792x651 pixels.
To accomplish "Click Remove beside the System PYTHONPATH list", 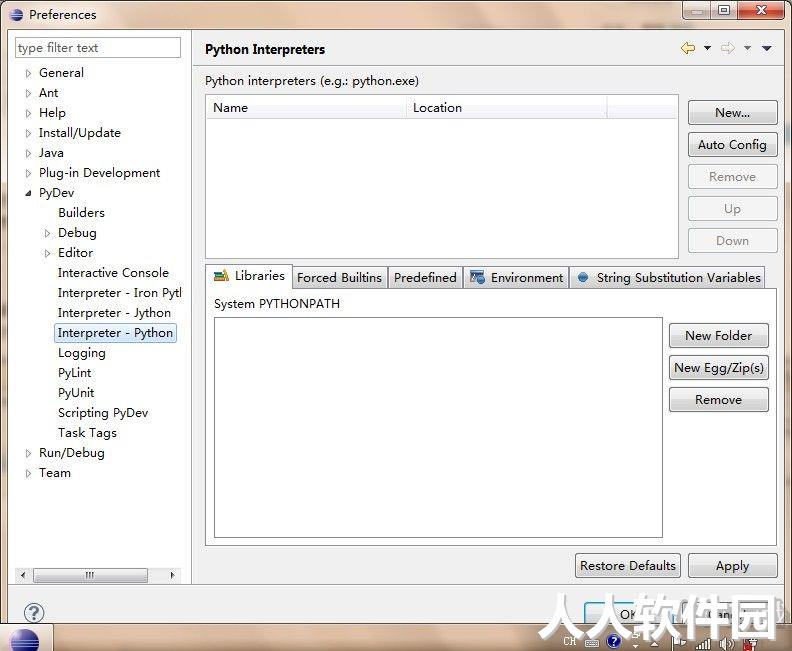I will (718, 399).
